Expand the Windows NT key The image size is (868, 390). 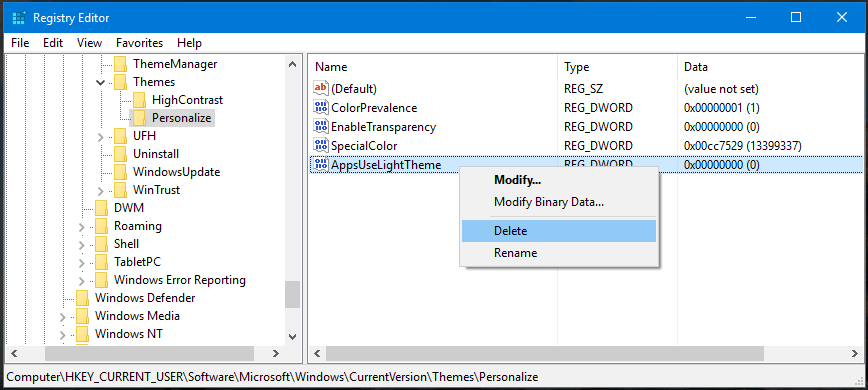(63, 335)
